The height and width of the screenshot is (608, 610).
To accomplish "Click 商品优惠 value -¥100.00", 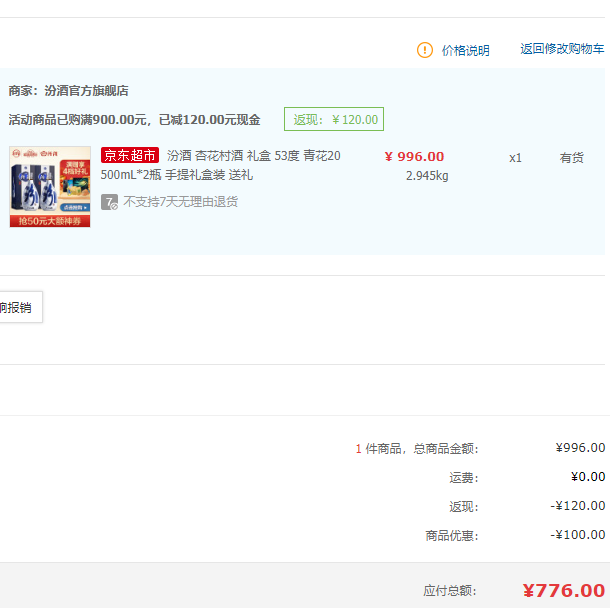I will pos(578,535).
